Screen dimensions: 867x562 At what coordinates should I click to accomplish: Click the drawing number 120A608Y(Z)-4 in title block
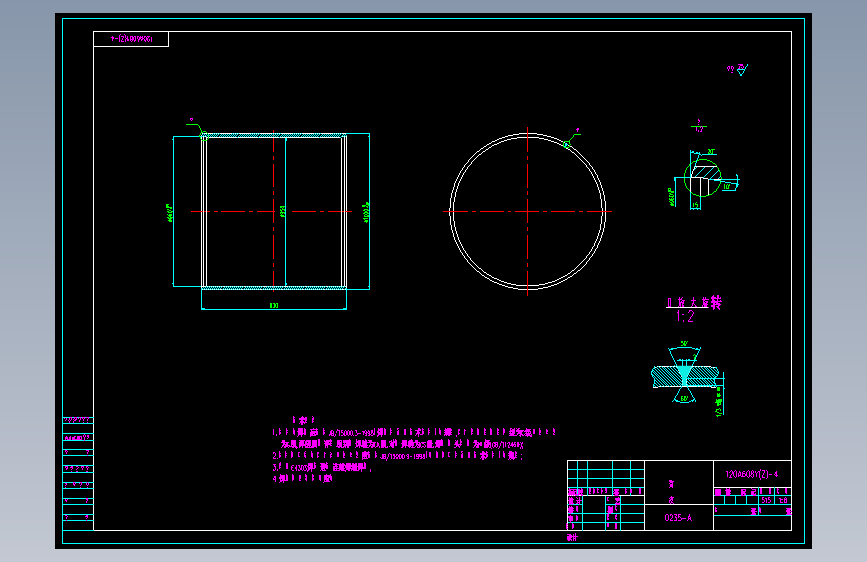coord(751,474)
